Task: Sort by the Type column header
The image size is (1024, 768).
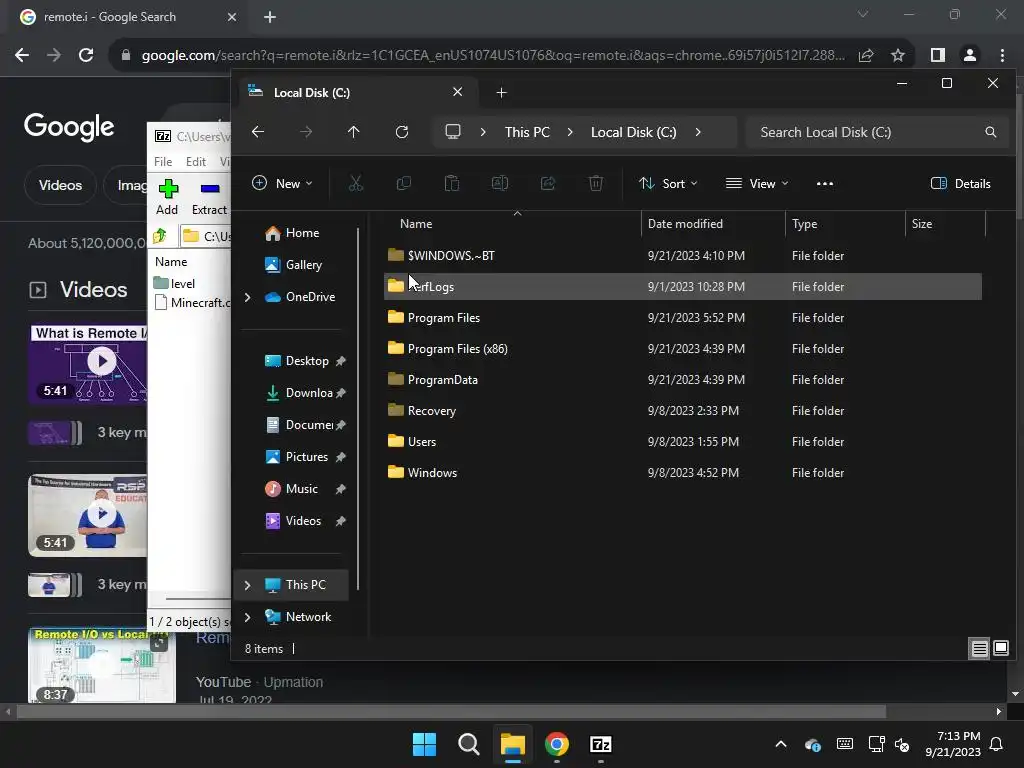Action: 845,224
